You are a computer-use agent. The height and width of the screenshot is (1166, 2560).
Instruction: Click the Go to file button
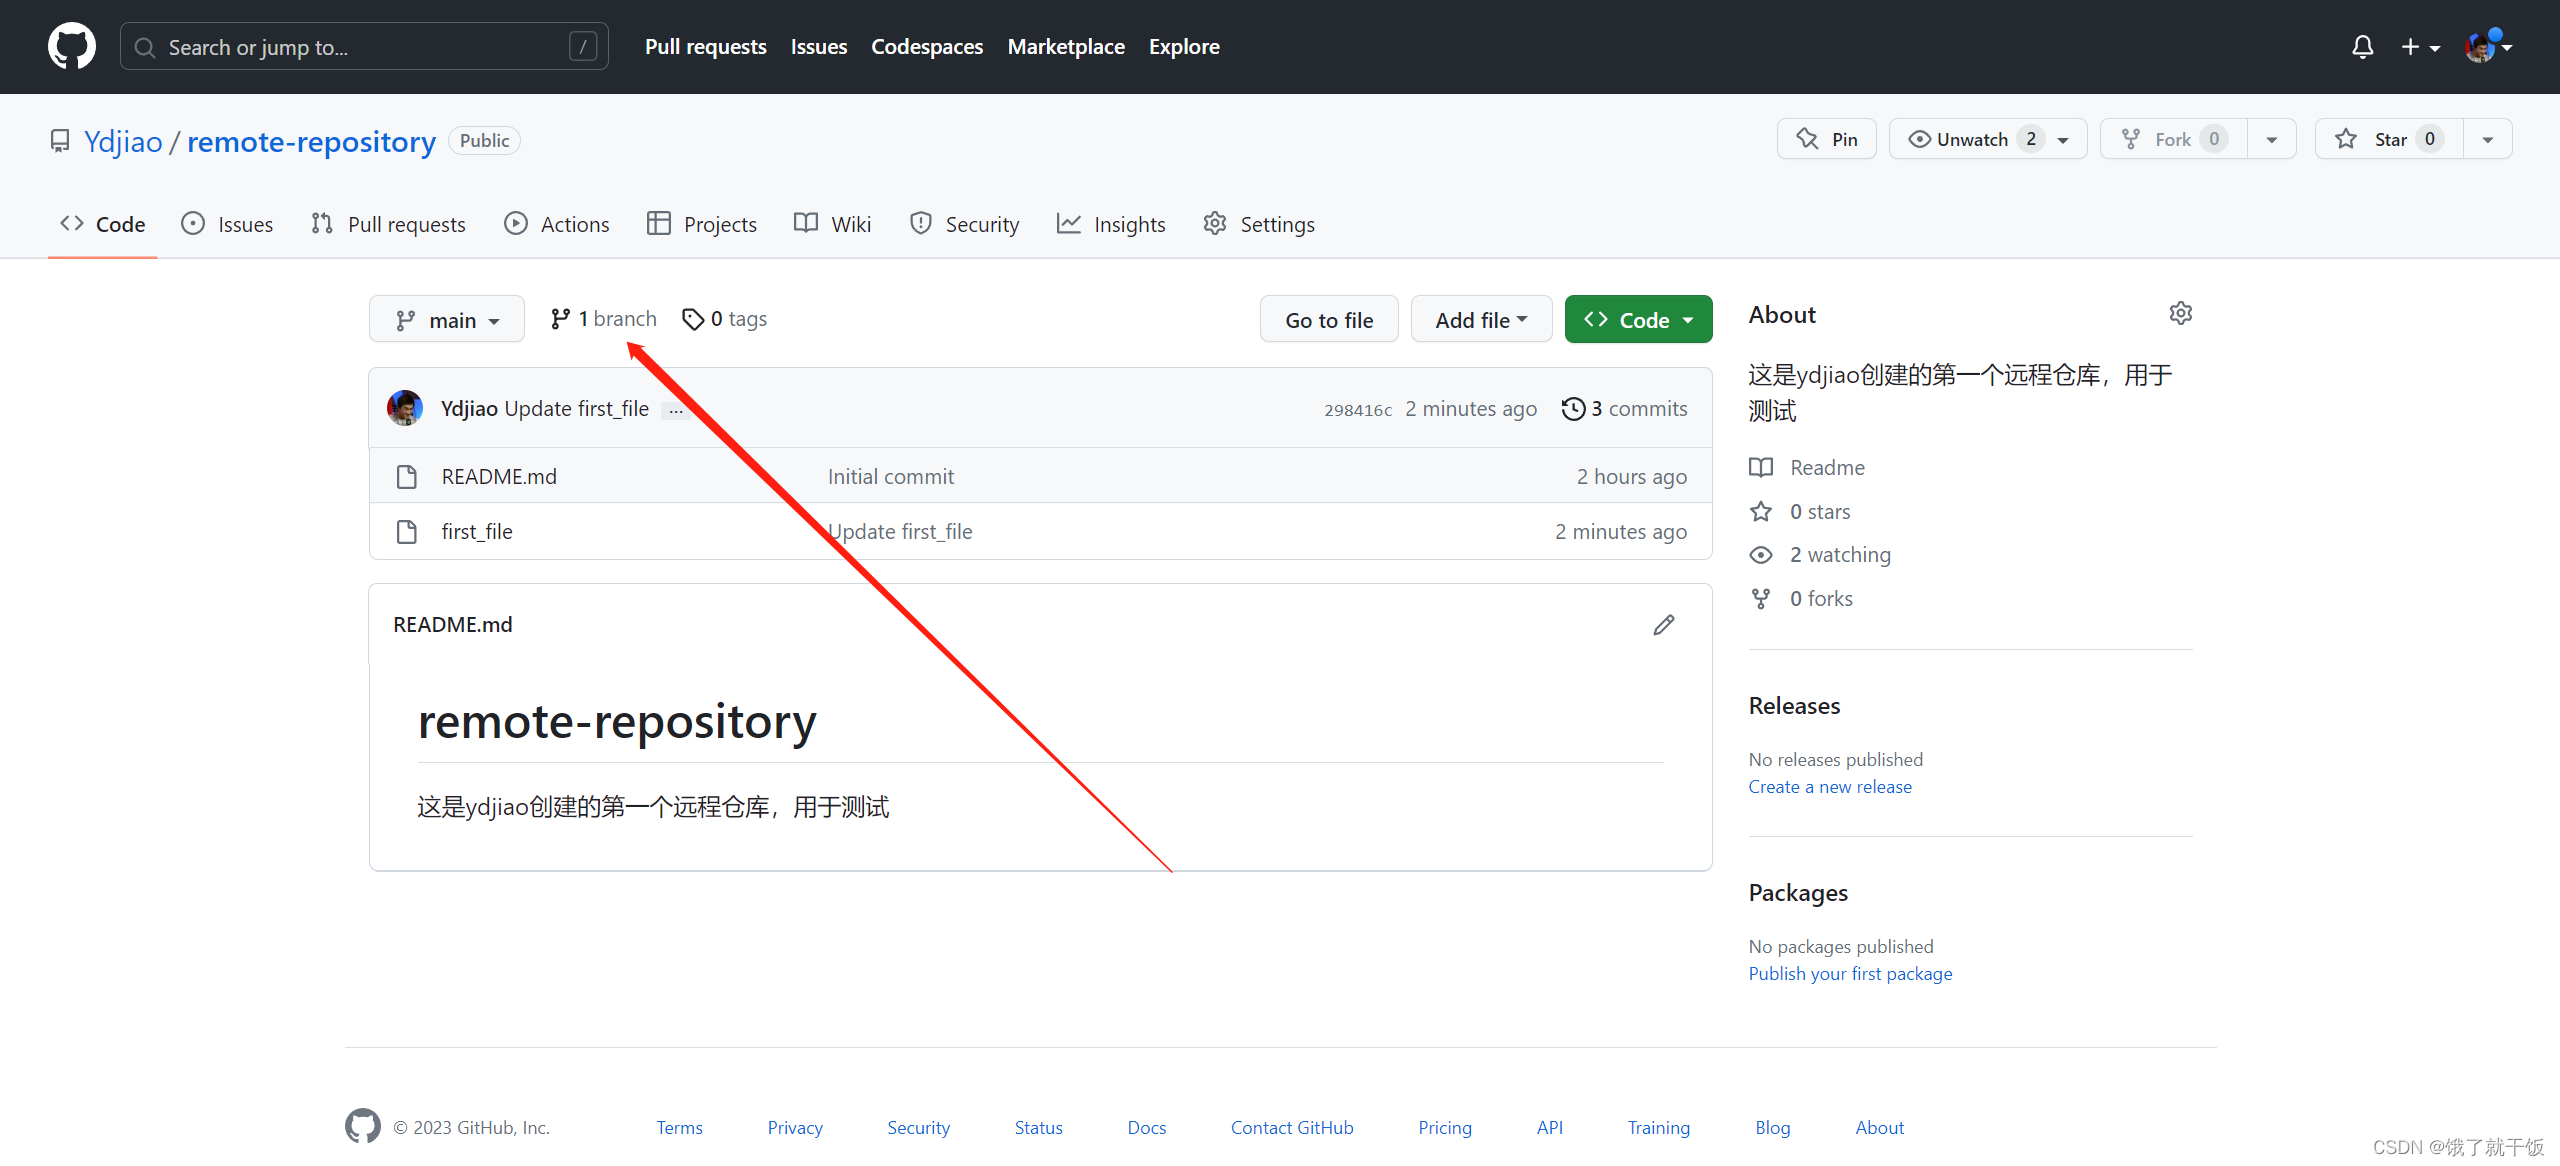1329,320
